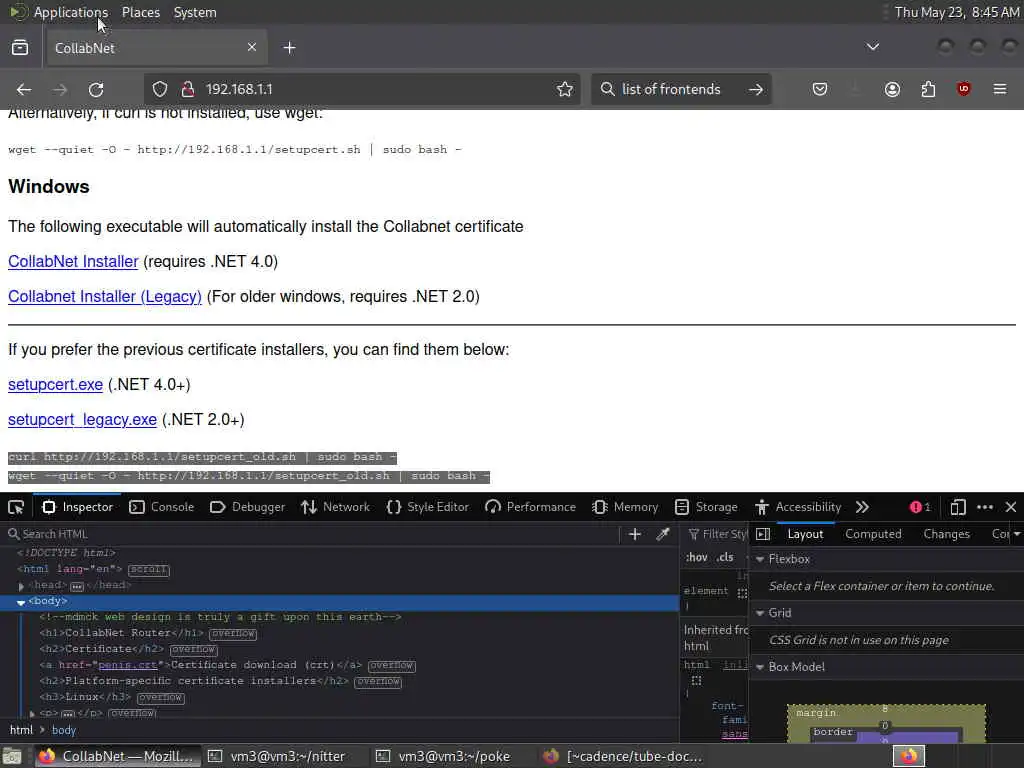Open the Firefox account icon
The width and height of the screenshot is (1024, 768).
tap(892, 89)
